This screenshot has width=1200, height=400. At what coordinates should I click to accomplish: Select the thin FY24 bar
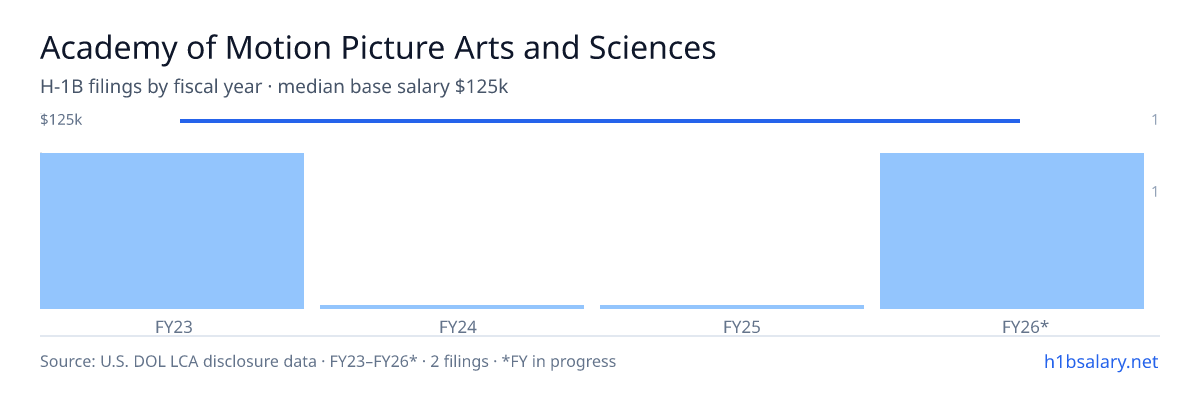(452, 307)
